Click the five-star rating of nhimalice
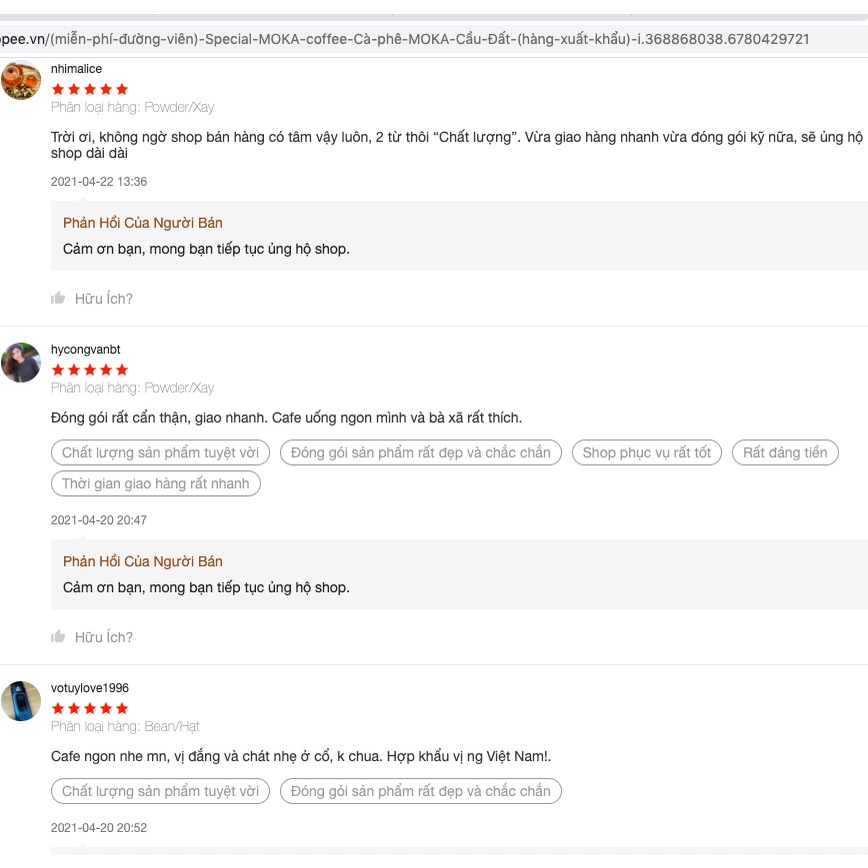This screenshot has height=868, width=868. [x=90, y=89]
